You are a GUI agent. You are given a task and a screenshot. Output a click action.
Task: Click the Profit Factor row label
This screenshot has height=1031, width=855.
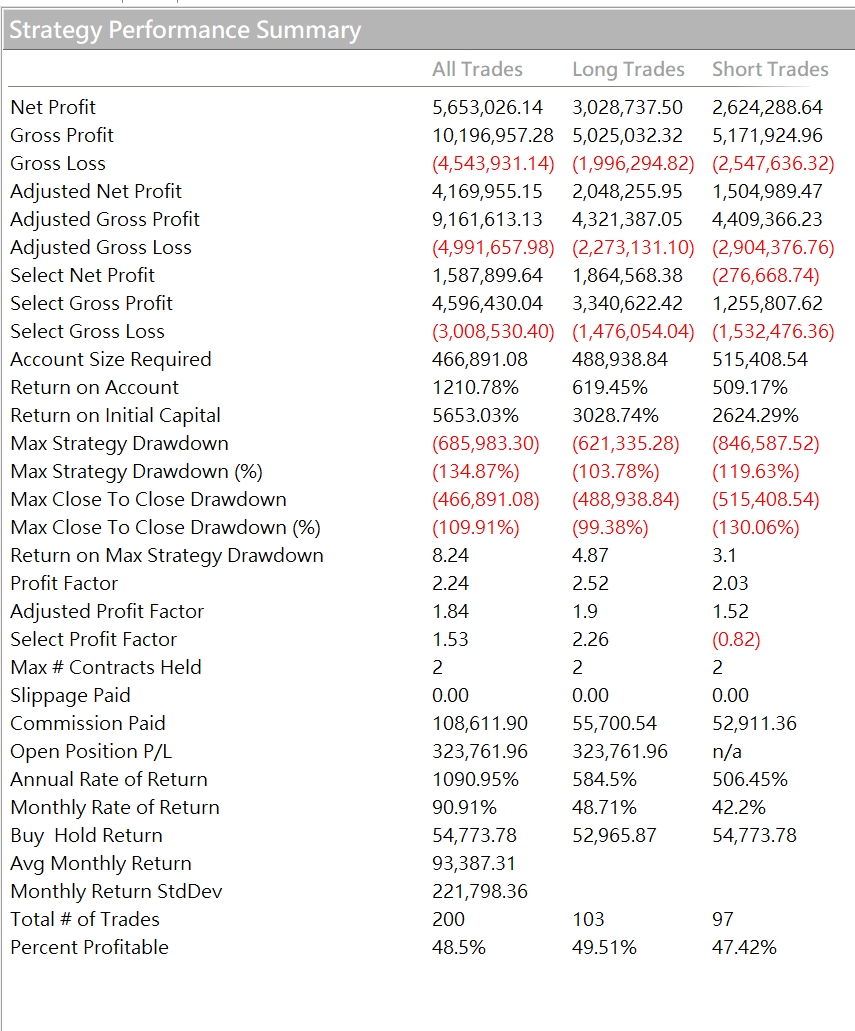pyautogui.click(x=64, y=583)
